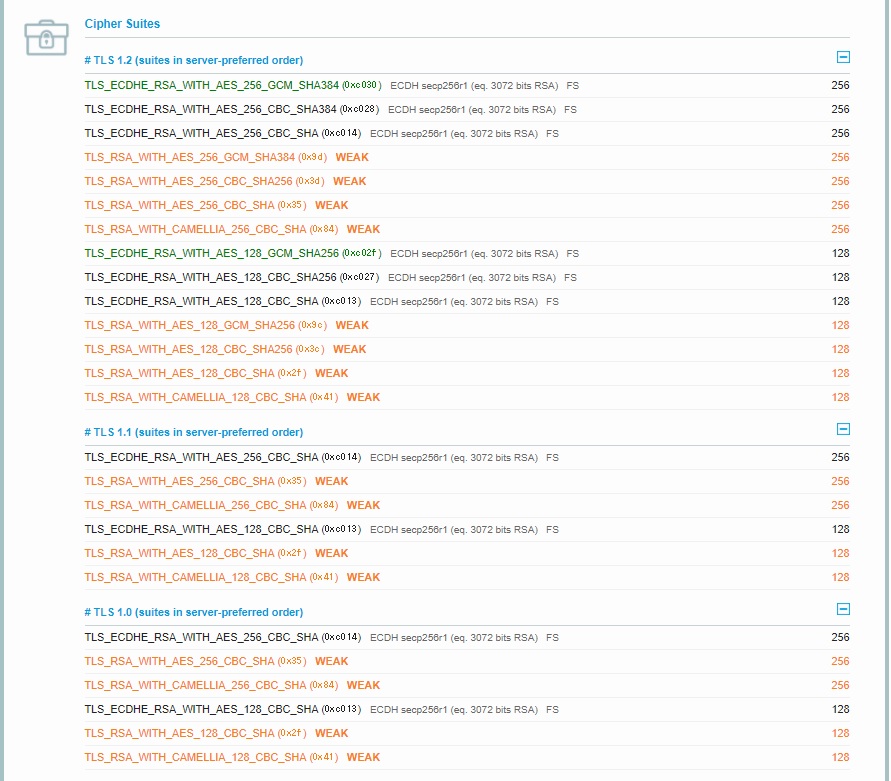Select TLS_ECDHE_RSA_WITH_AES_128_GCM_SHA256 suite name

pyautogui.click(x=211, y=254)
